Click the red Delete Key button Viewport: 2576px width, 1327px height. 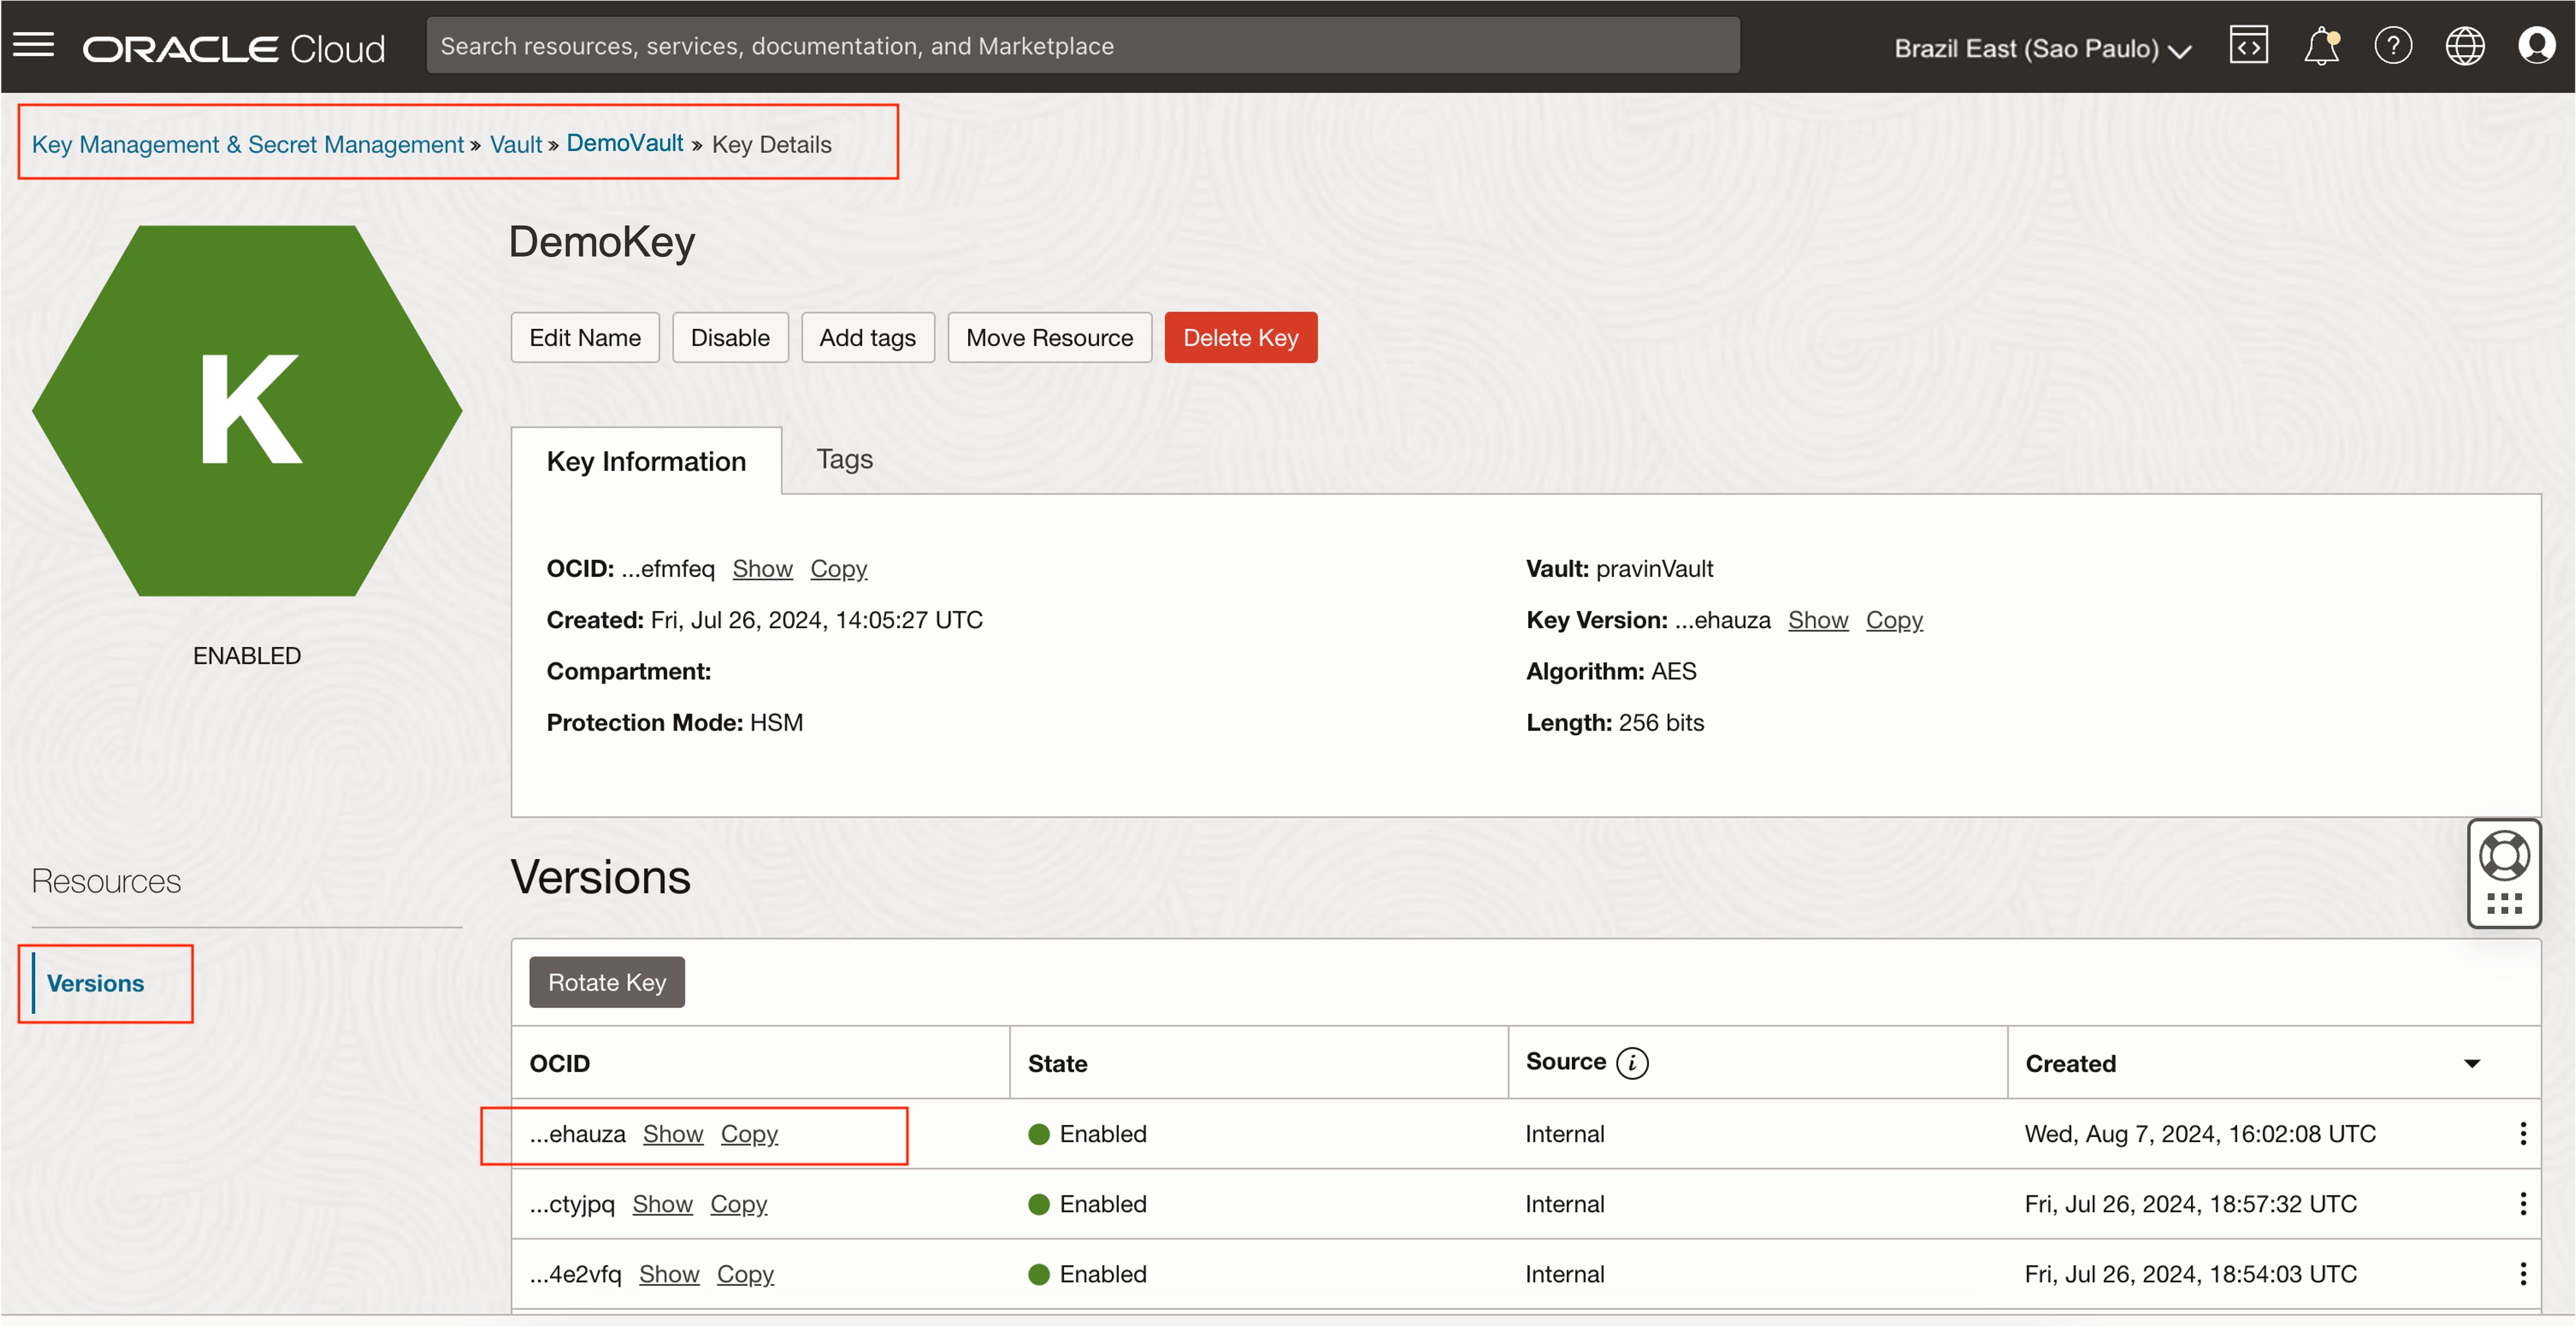[1240, 338]
